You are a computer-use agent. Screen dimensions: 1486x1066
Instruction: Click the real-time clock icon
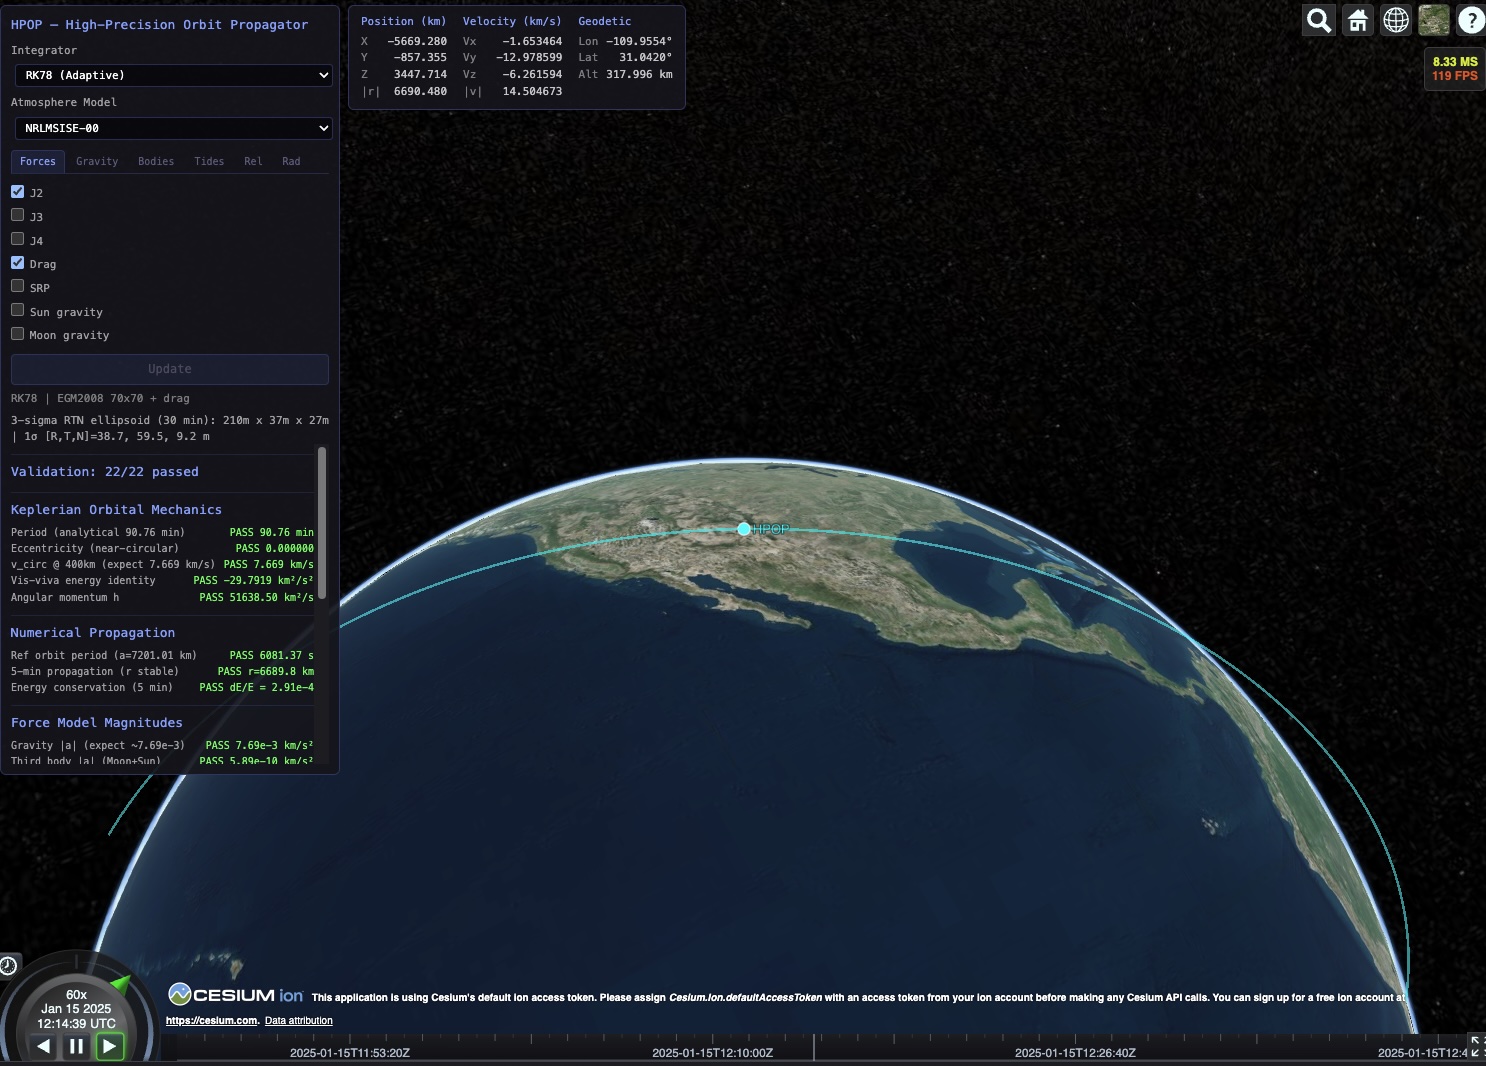[8, 965]
